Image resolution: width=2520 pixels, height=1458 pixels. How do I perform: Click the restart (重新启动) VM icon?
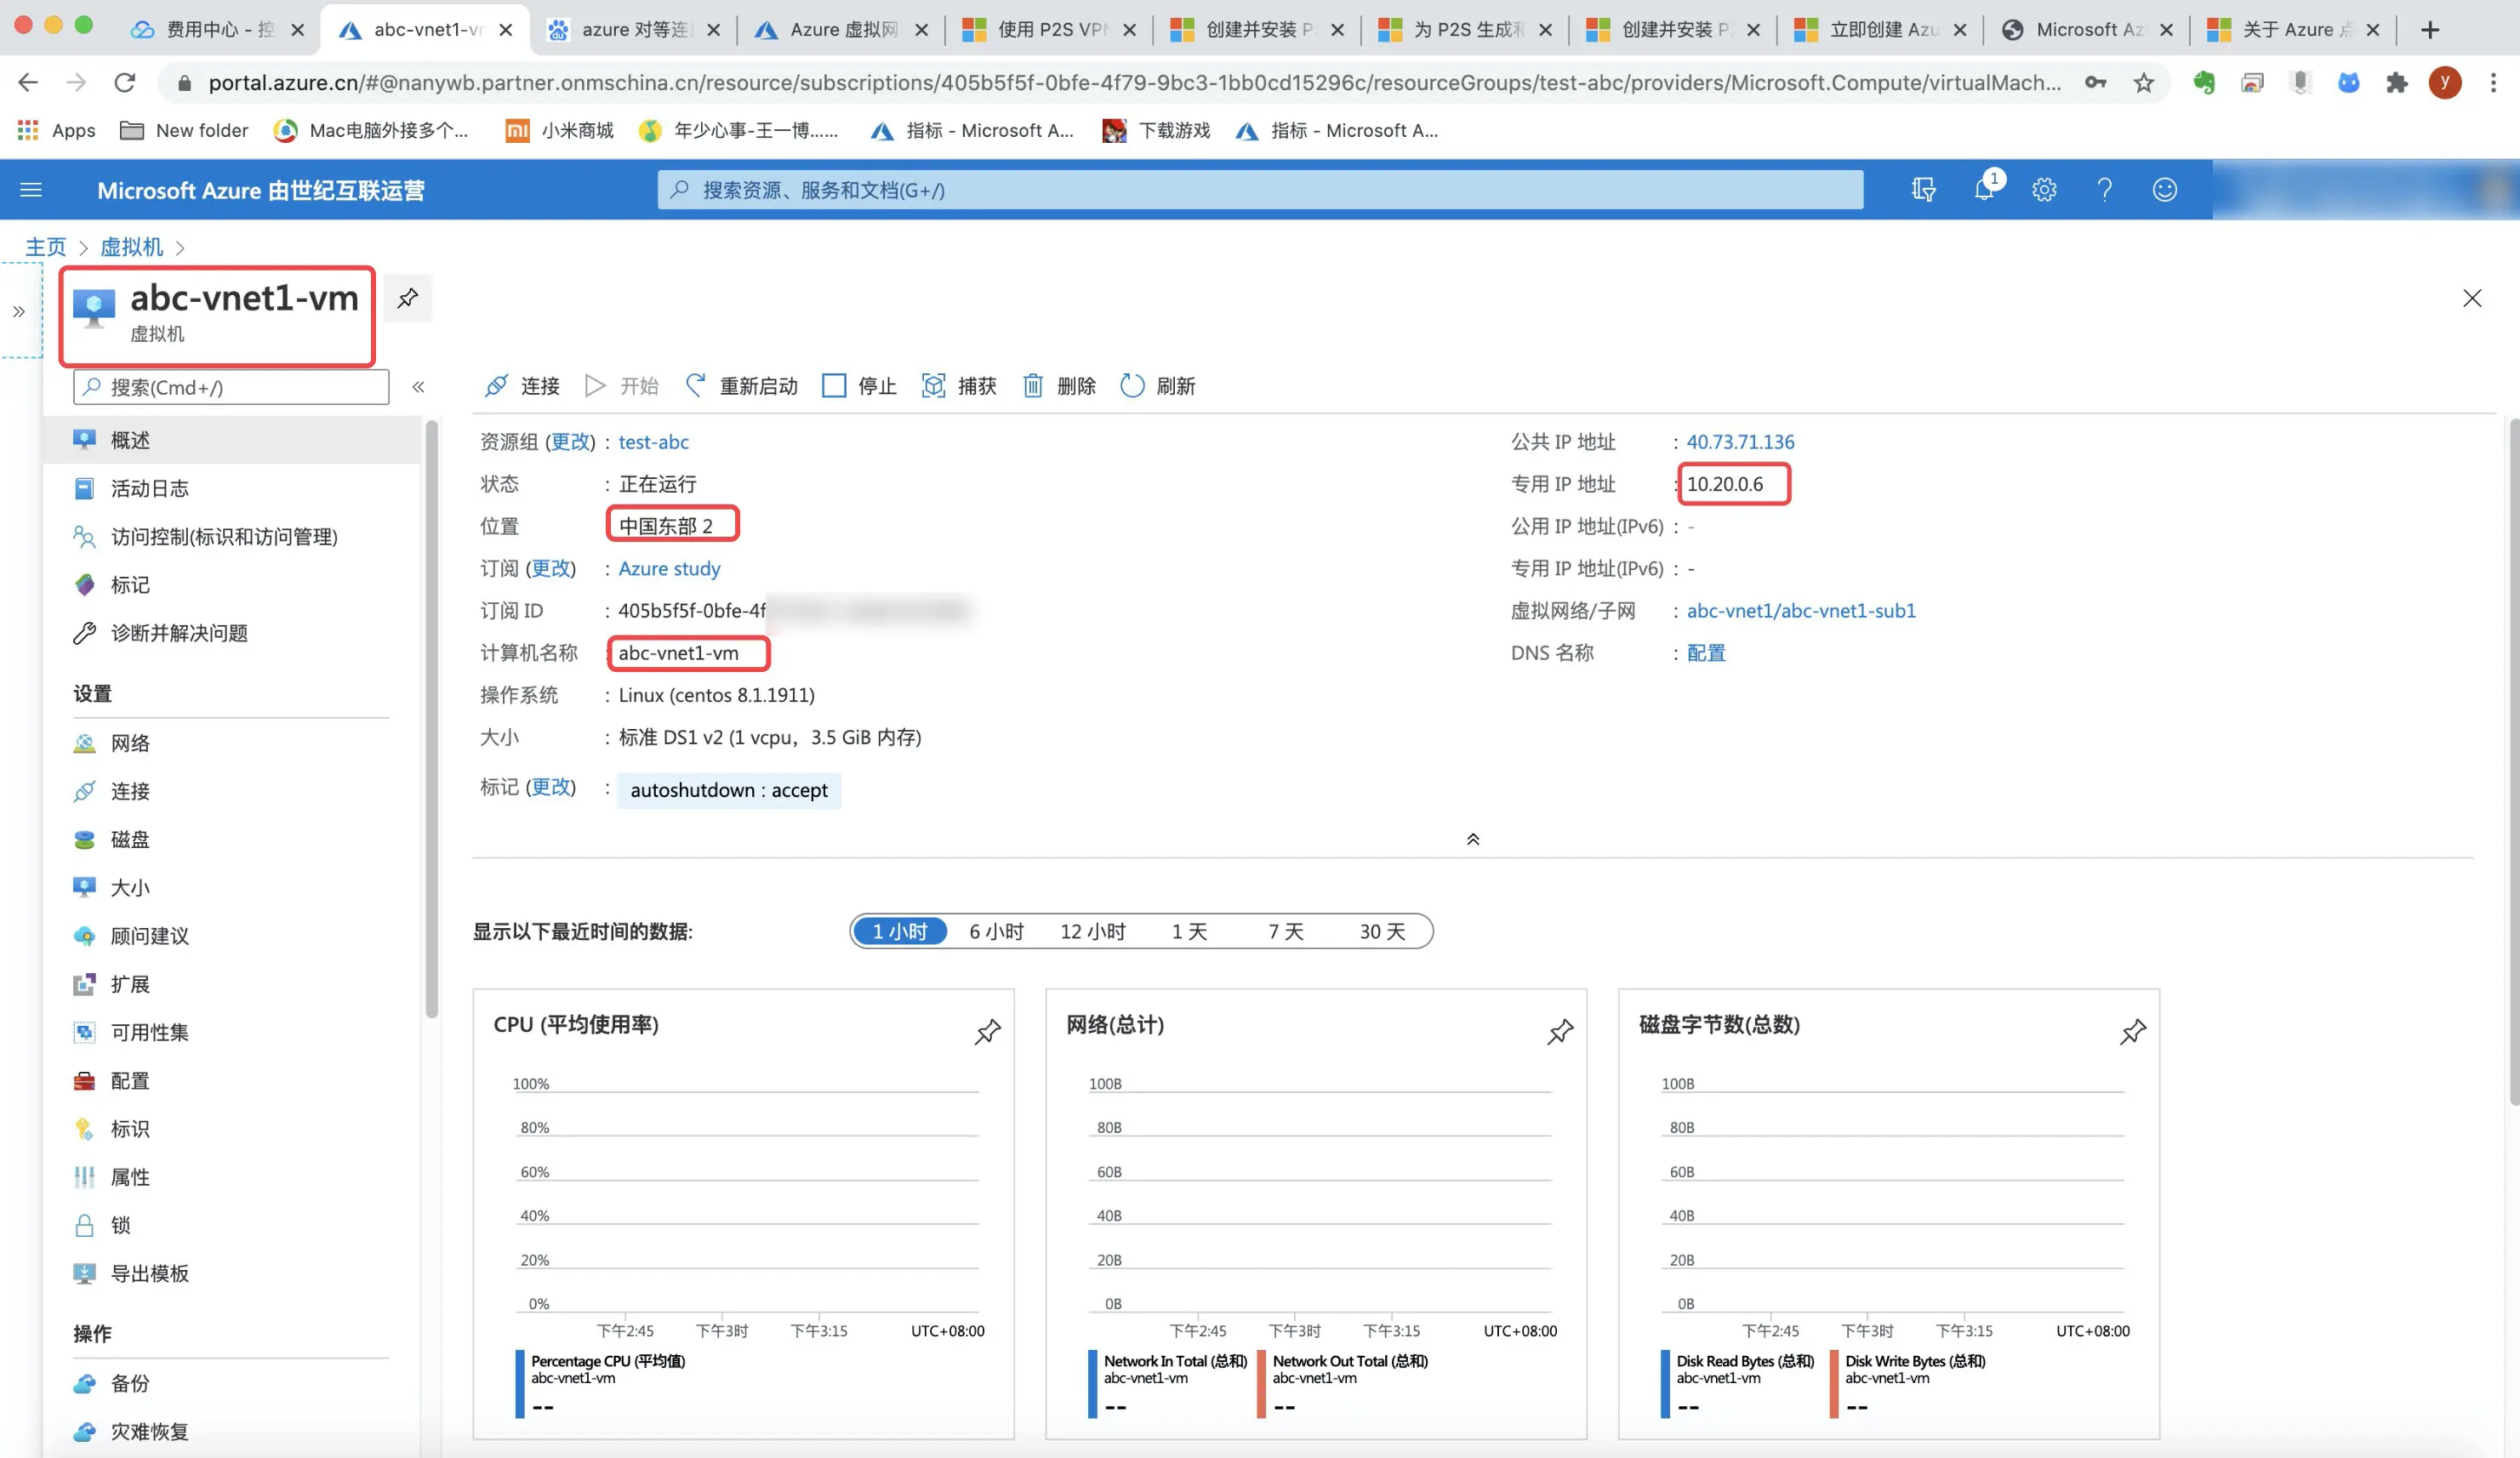click(x=696, y=386)
